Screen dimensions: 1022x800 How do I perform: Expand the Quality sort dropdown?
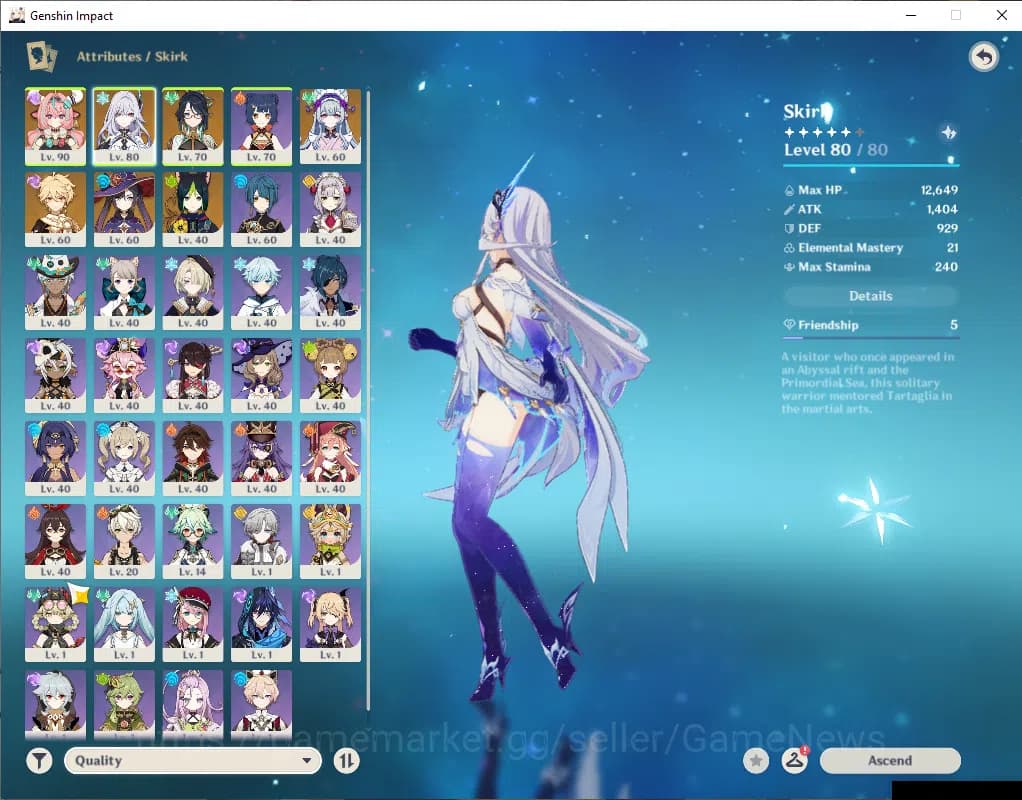pyautogui.click(x=193, y=760)
